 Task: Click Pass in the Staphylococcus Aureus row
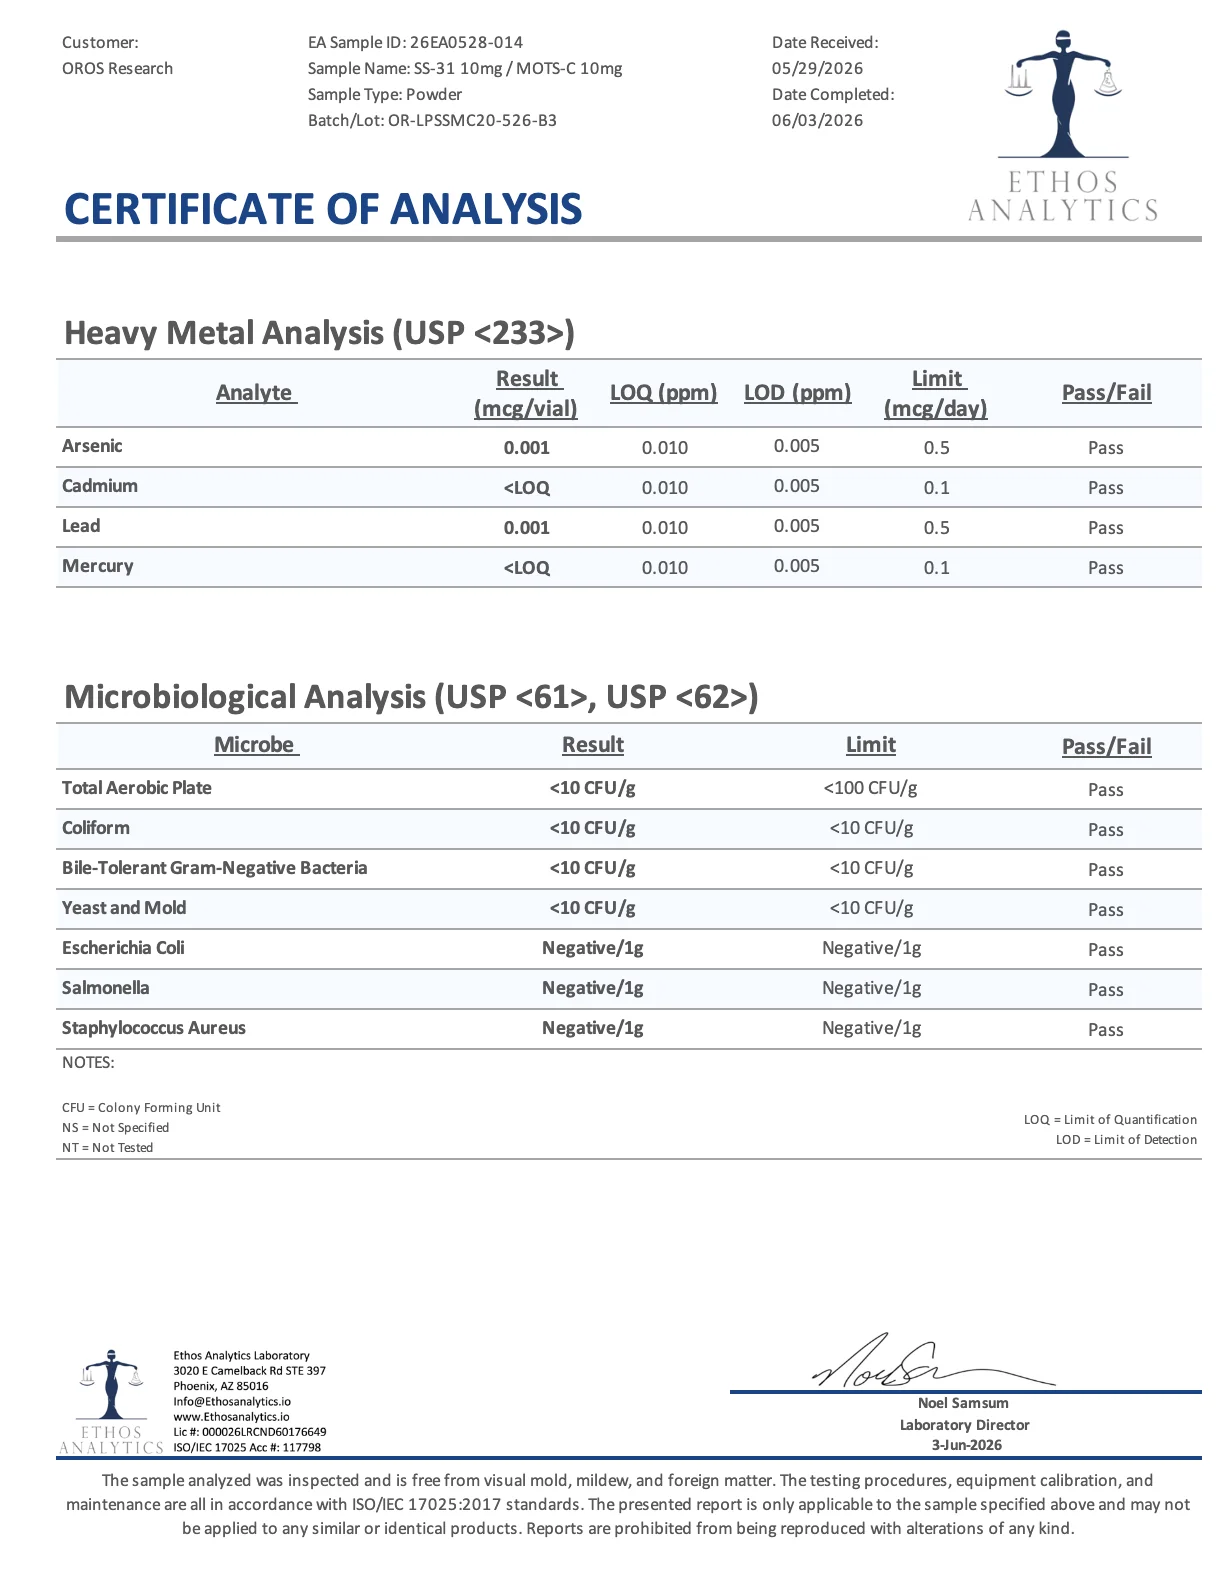click(1106, 1030)
